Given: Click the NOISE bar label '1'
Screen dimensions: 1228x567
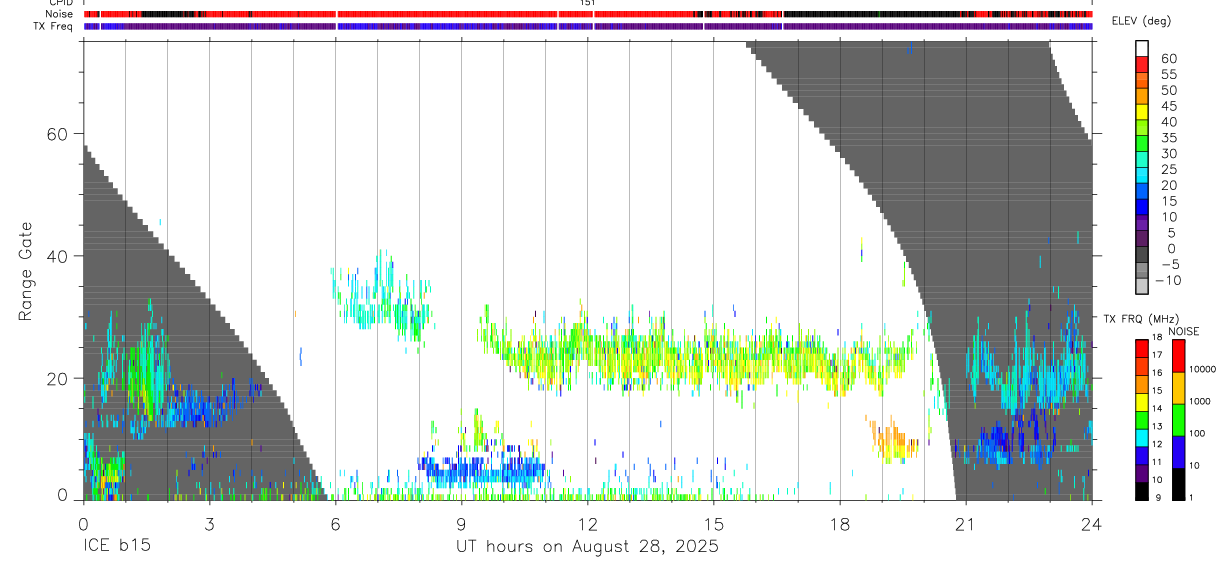Looking at the screenshot, I should [x=1191, y=497].
